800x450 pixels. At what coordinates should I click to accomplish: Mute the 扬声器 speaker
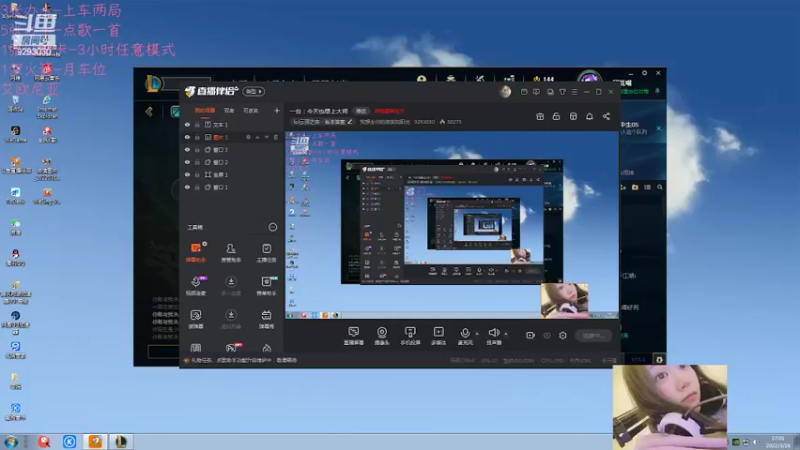click(x=494, y=336)
